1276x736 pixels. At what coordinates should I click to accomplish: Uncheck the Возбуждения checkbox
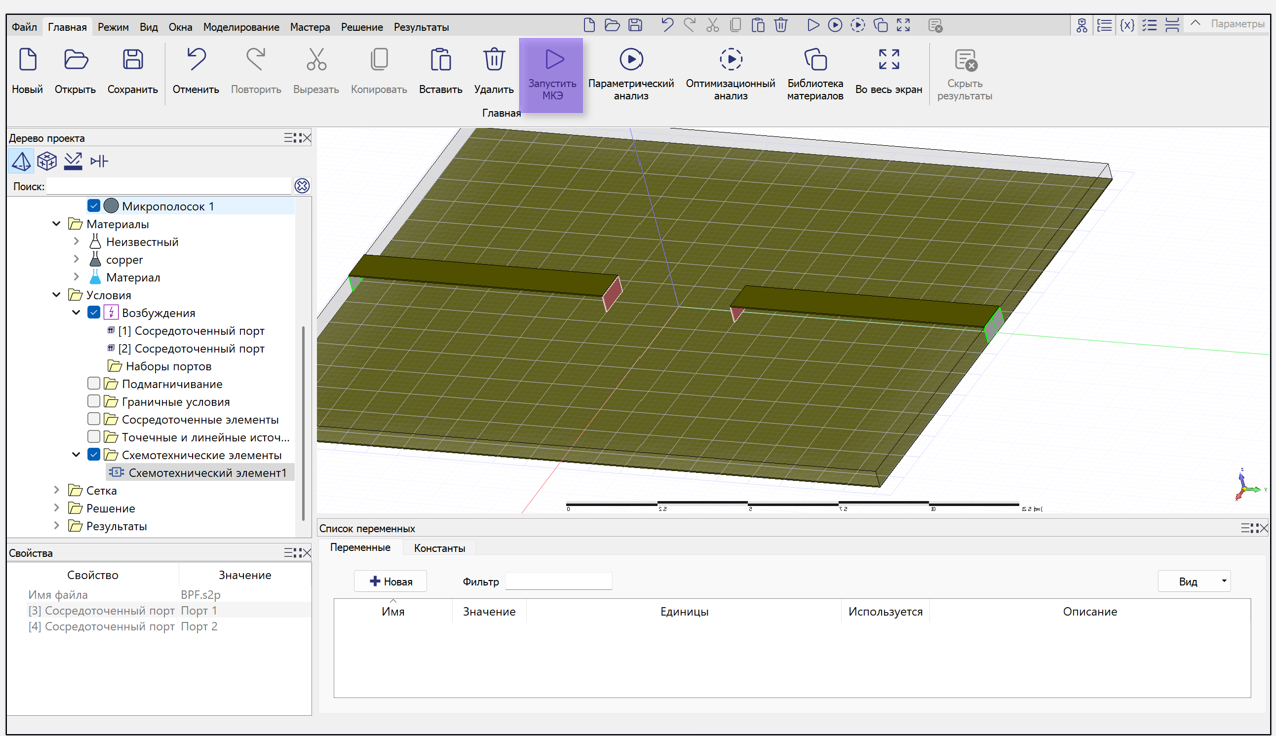pyautogui.click(x=94, y=313)
